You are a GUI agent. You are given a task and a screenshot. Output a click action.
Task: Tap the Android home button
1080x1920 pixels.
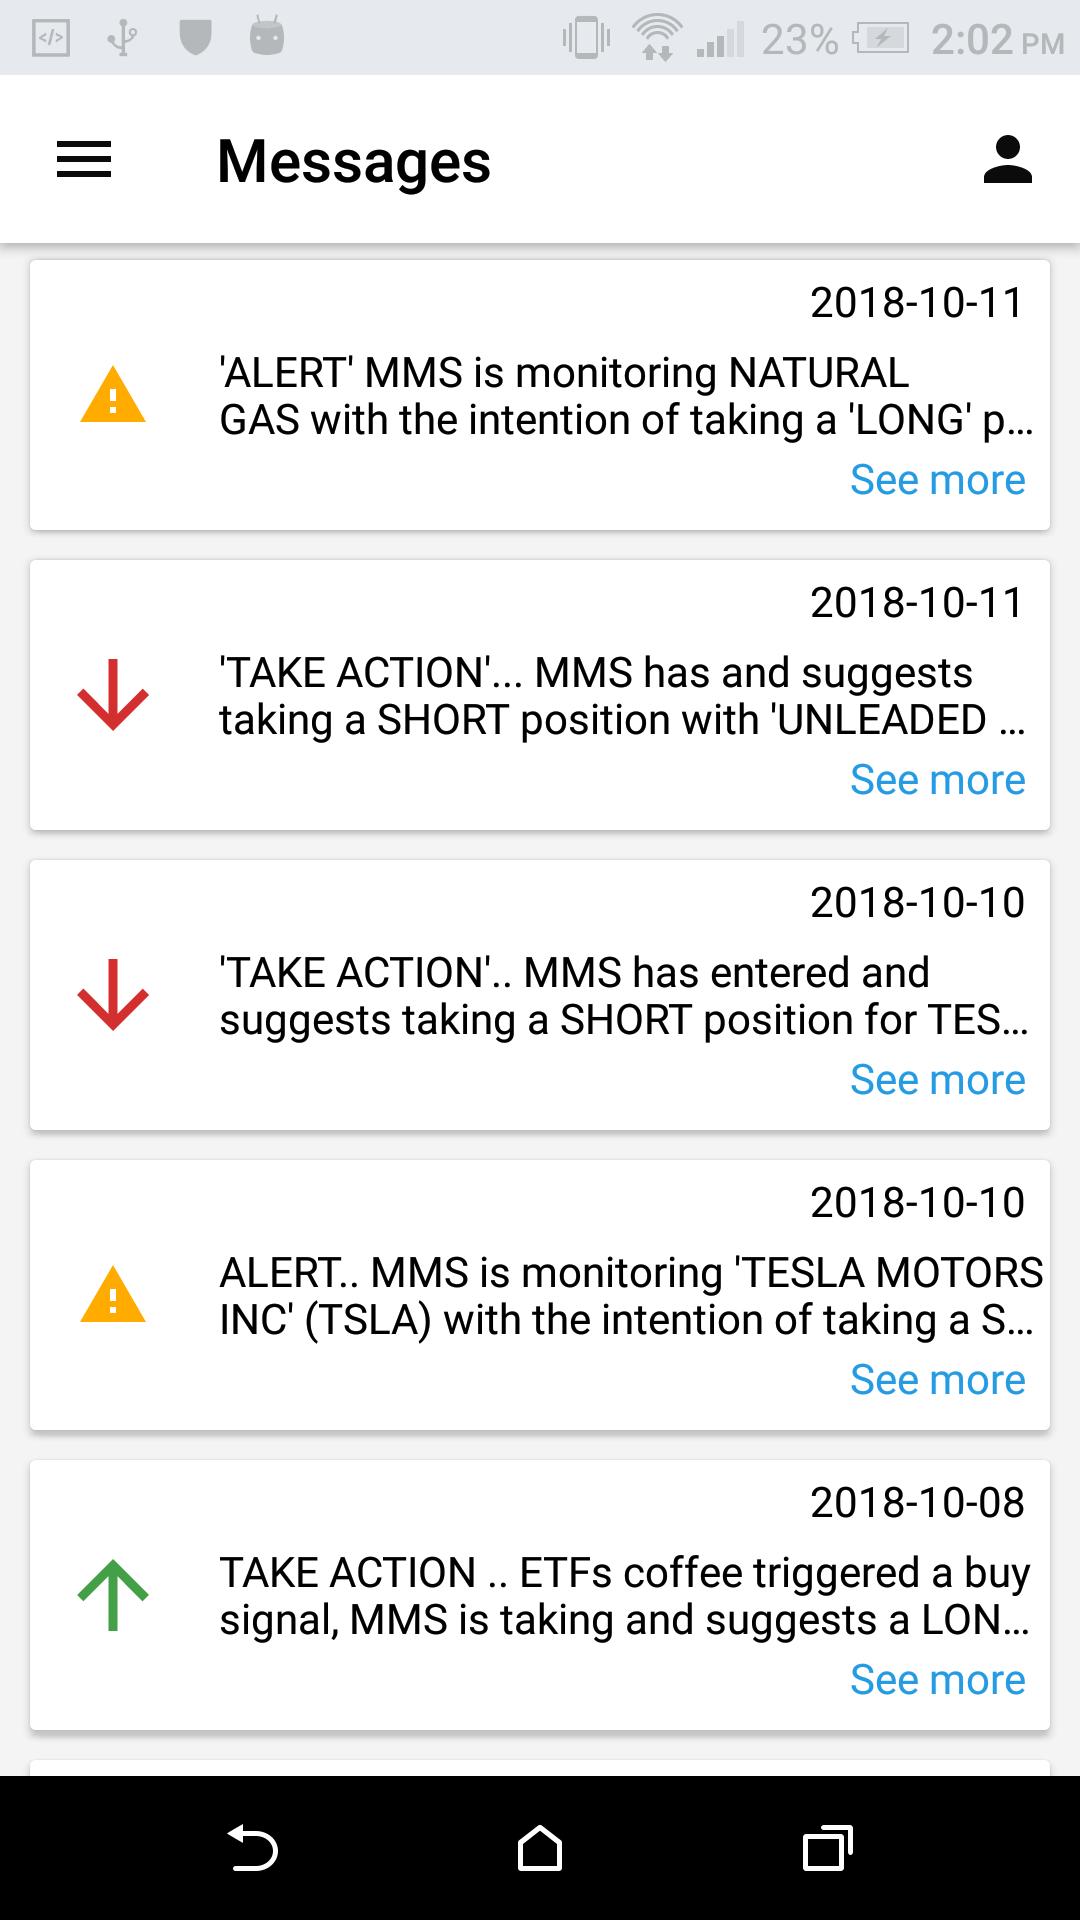[x=540, y=1847]
